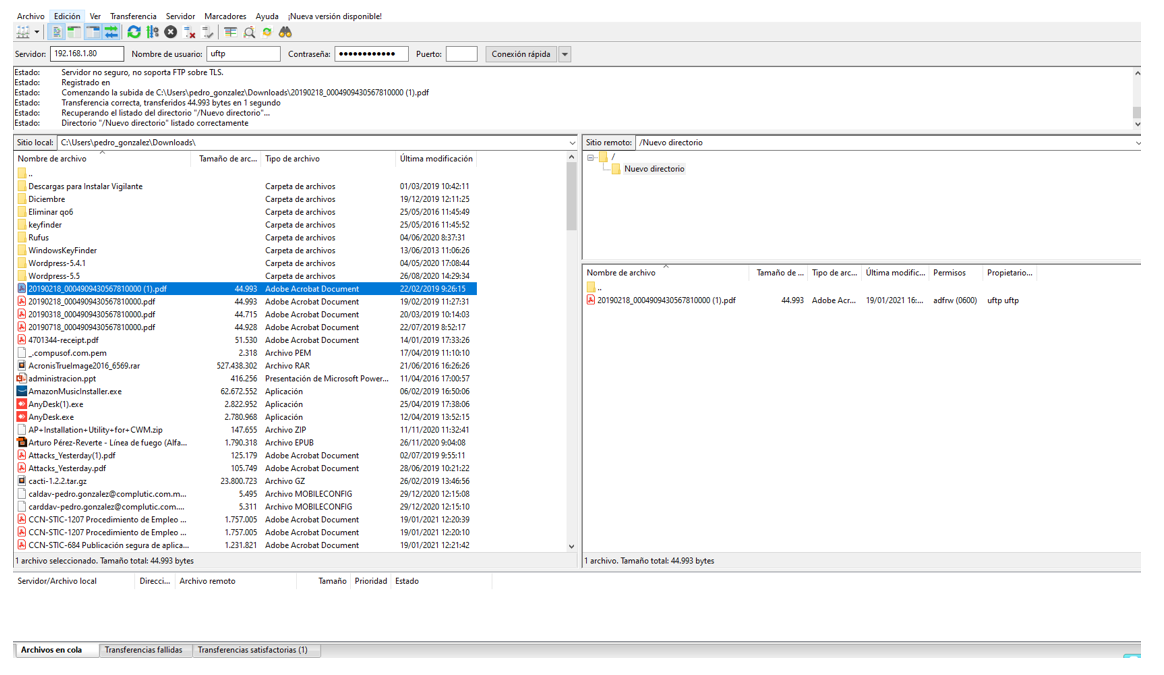
Task: Click the AcronisTrueImage2016_6569.rar file icon
Action: (22, 366)
